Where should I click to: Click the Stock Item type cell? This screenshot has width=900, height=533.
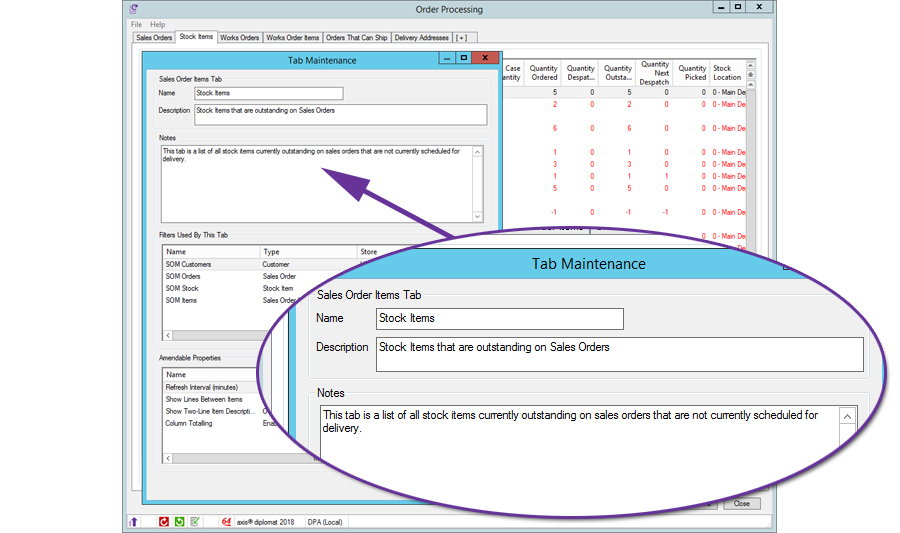point(278,289)
